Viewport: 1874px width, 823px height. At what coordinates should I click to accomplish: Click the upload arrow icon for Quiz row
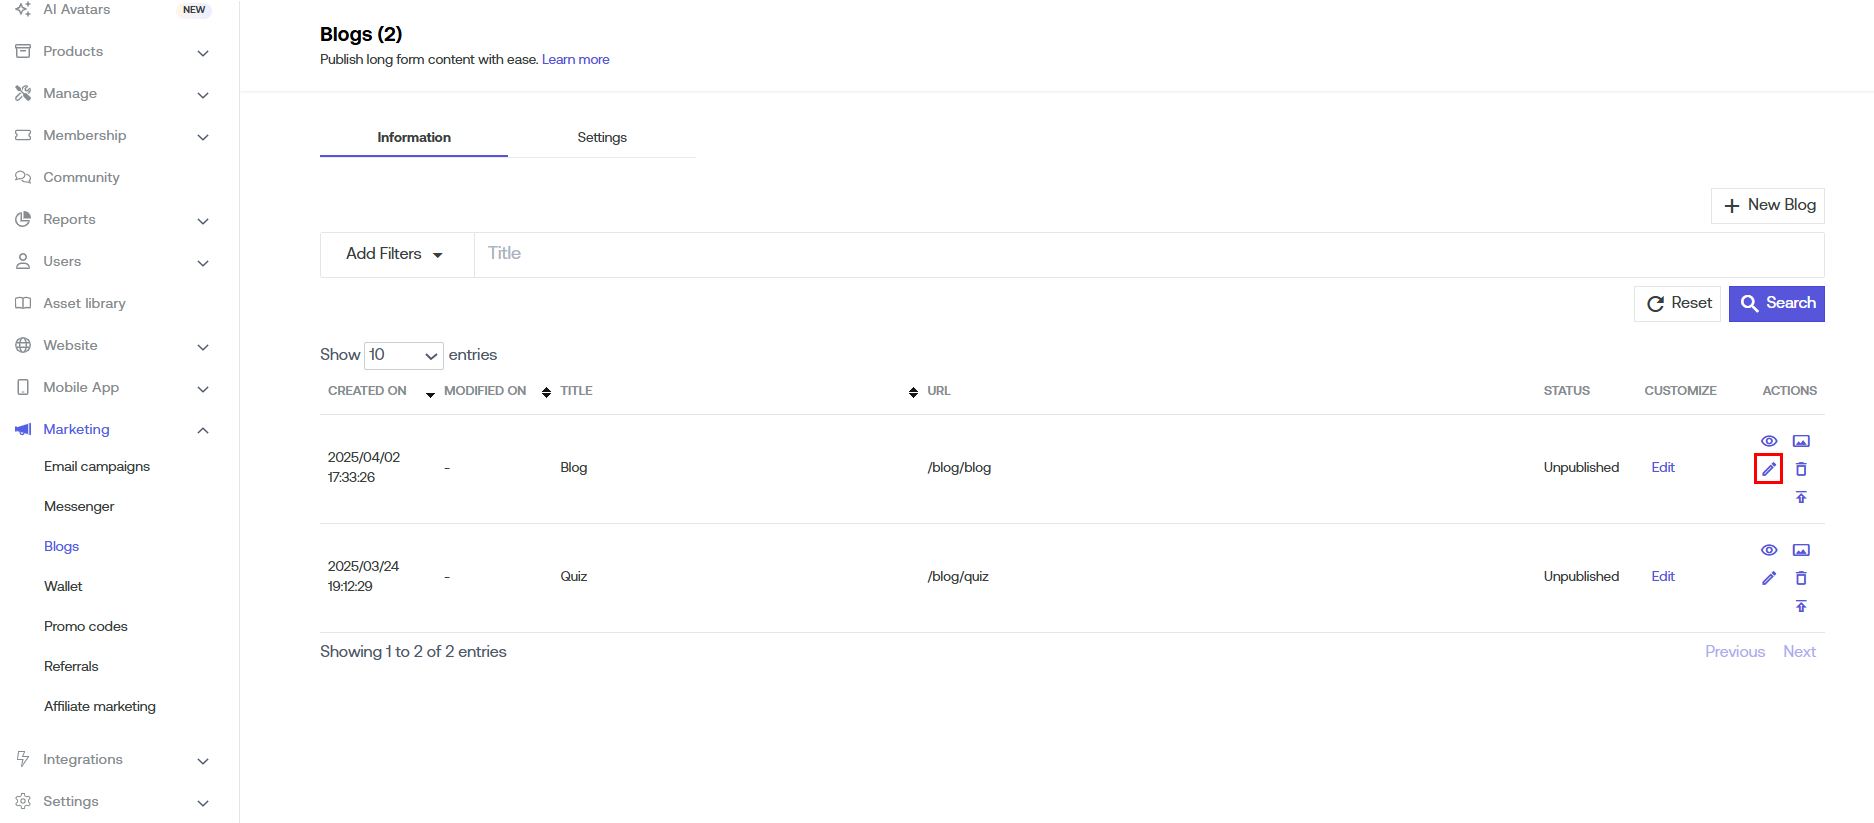coord(1801,606)
